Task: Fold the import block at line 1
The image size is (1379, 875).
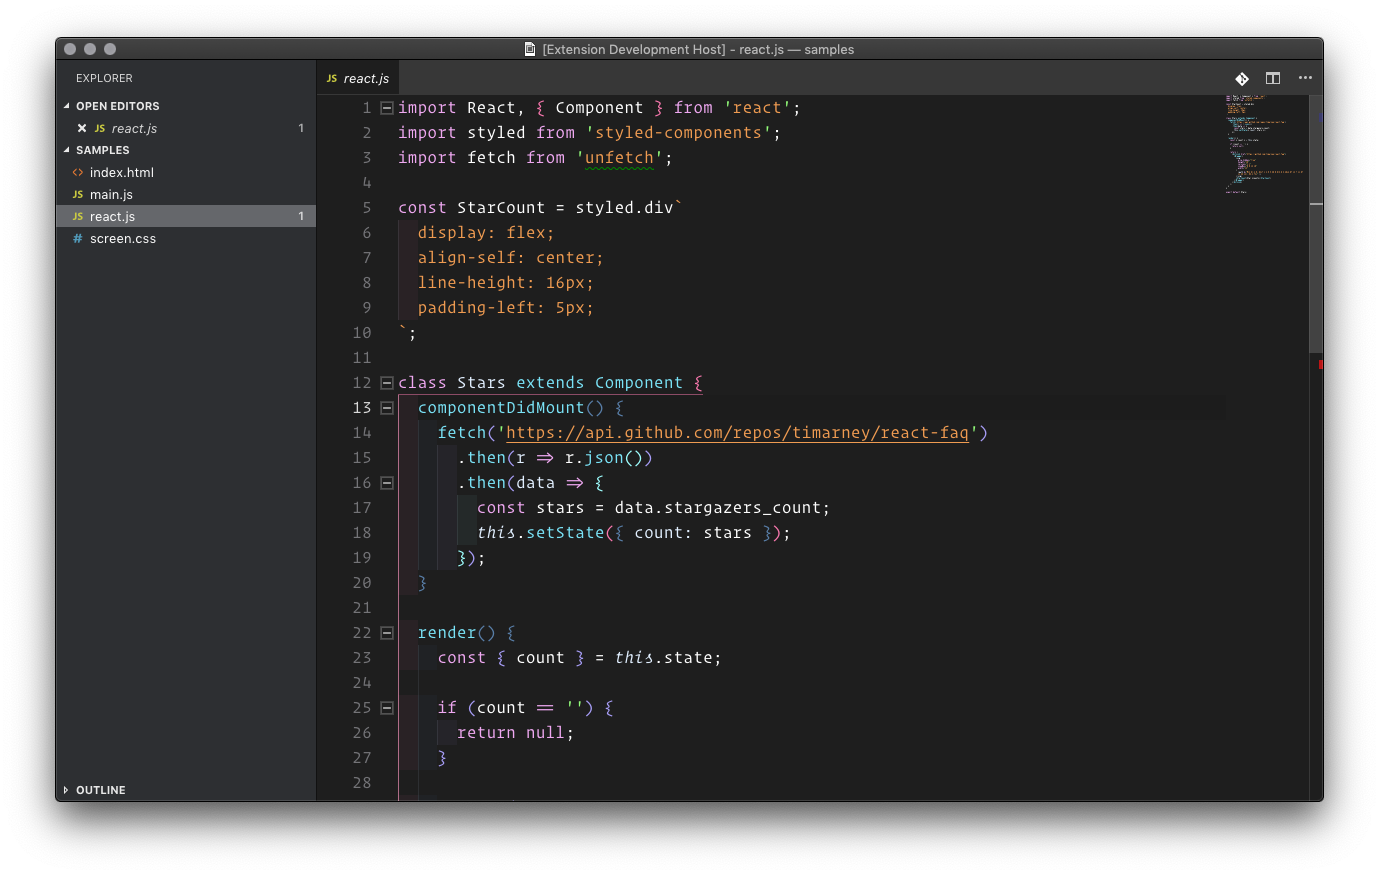Action: [387, 108]
